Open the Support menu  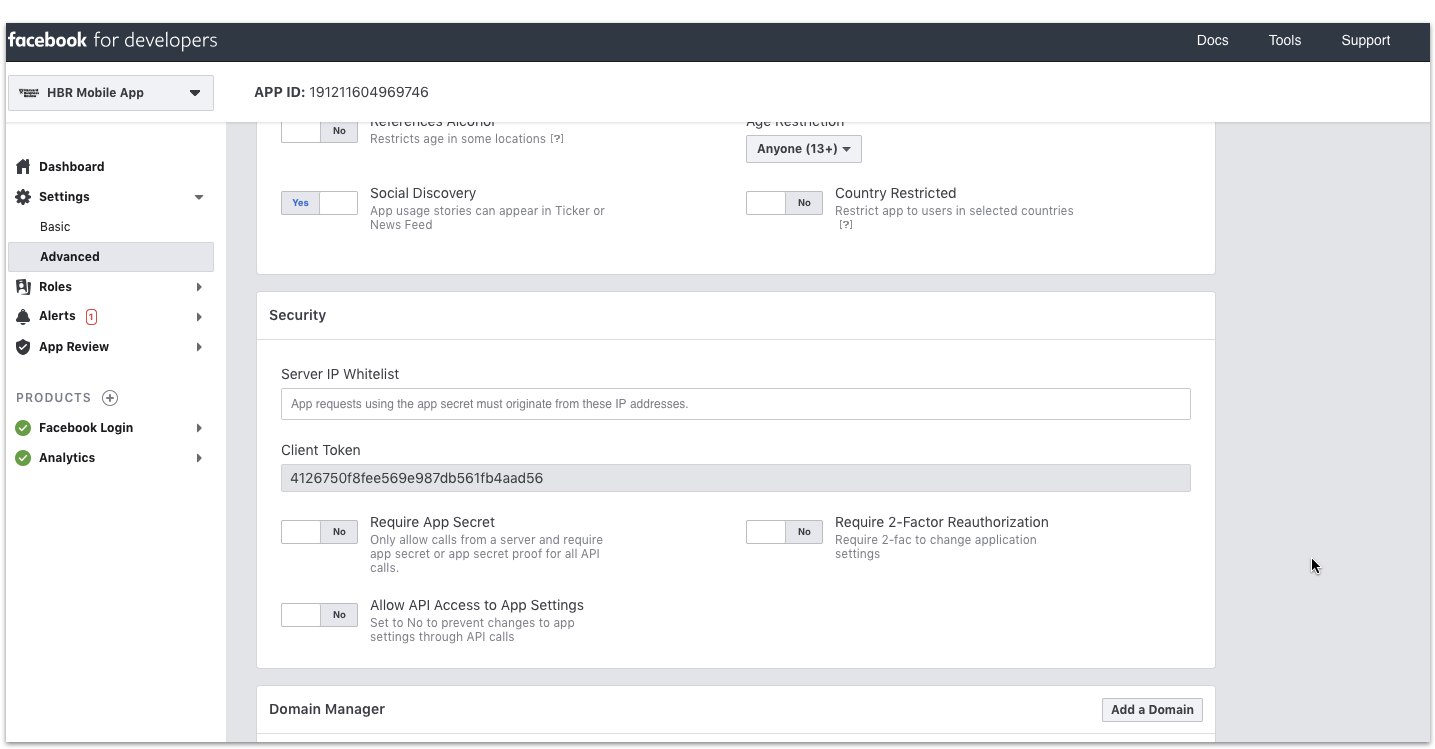[x=1366, y=41]
